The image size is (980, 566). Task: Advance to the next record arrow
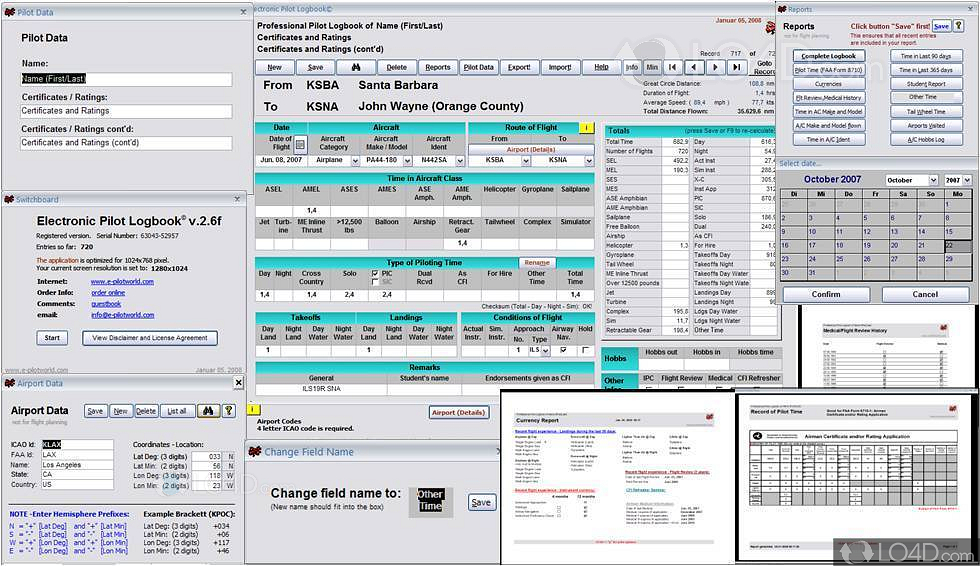coord(716,67)
